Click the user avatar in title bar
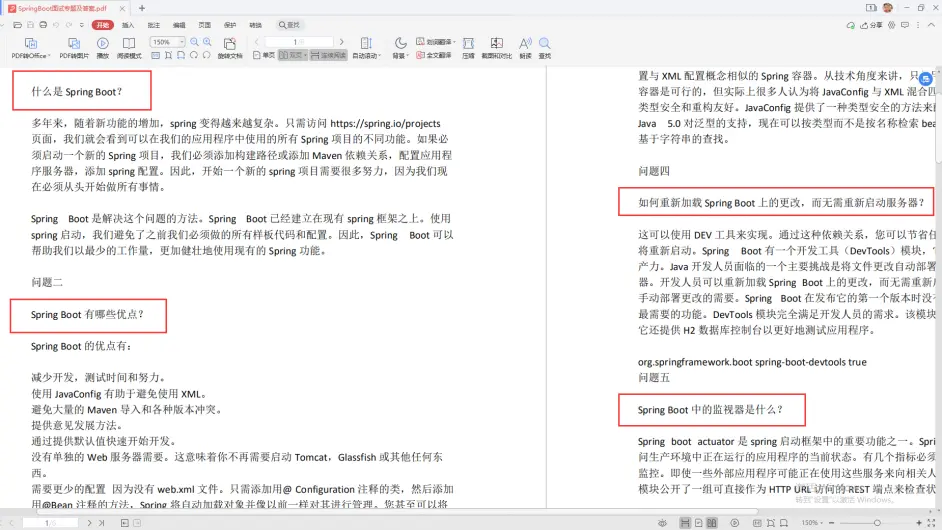This screenshot has height=530, width=942. point(888,8)
